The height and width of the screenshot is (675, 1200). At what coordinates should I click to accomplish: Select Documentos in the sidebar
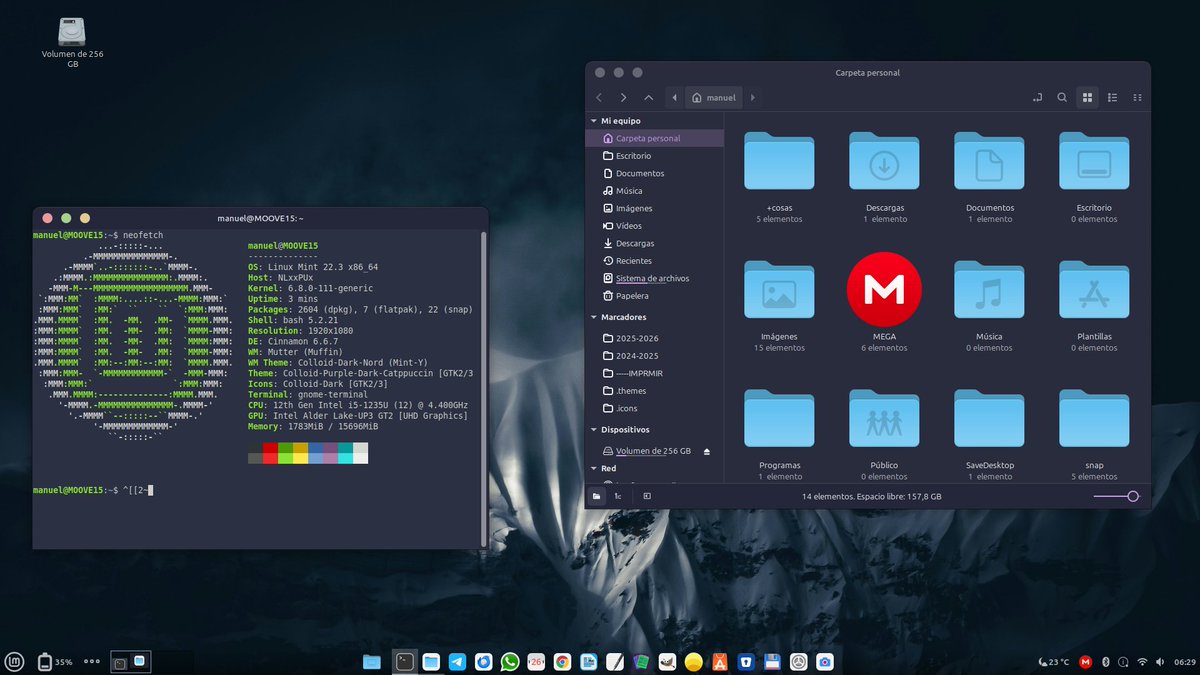coord(655,173)
